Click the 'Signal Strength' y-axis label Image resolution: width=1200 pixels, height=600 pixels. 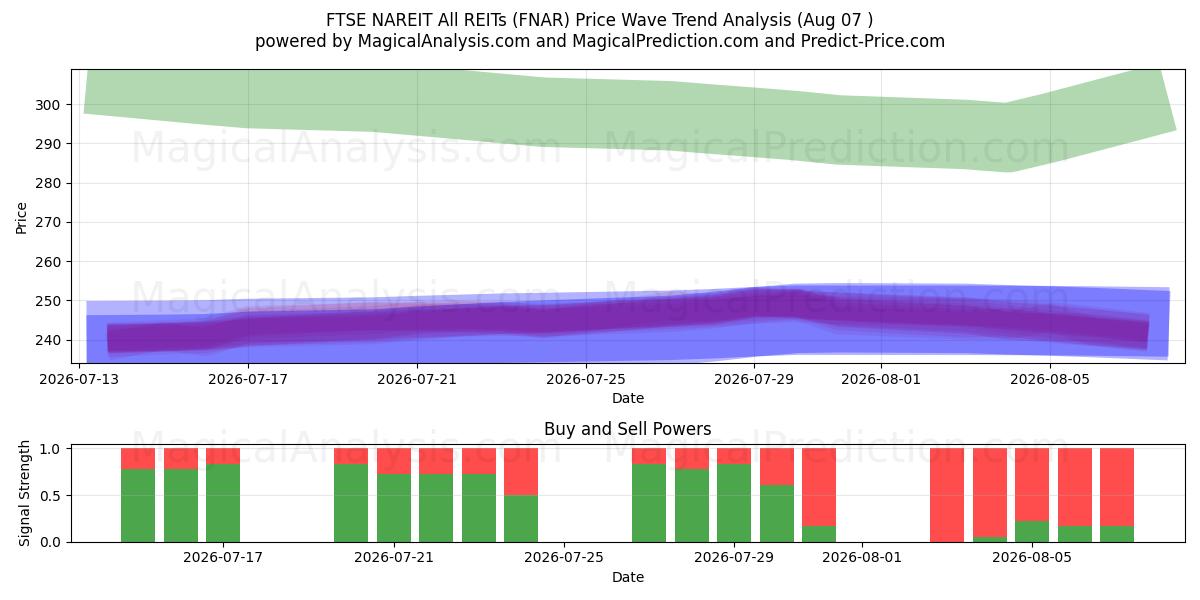pyautogui.click(x=25, y=494)
